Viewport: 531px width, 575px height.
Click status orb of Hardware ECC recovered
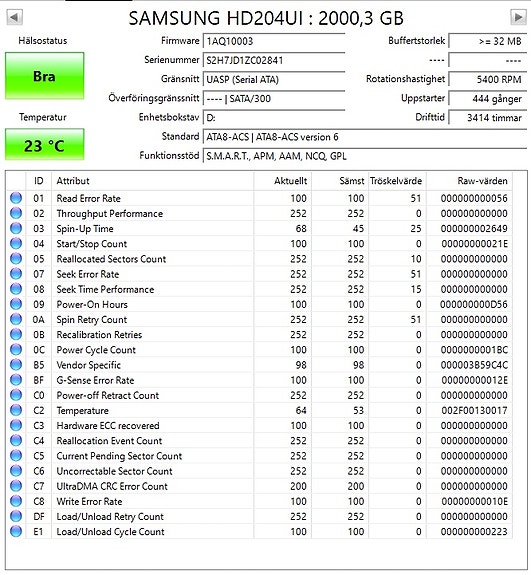coord(16,425)
